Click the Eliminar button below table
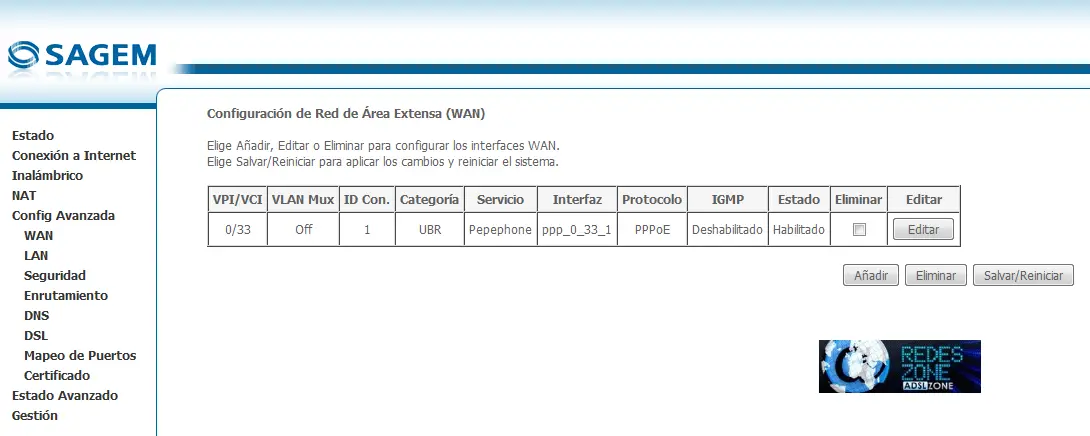This screenshot has height=436, width=1090. tap(936, 275)
